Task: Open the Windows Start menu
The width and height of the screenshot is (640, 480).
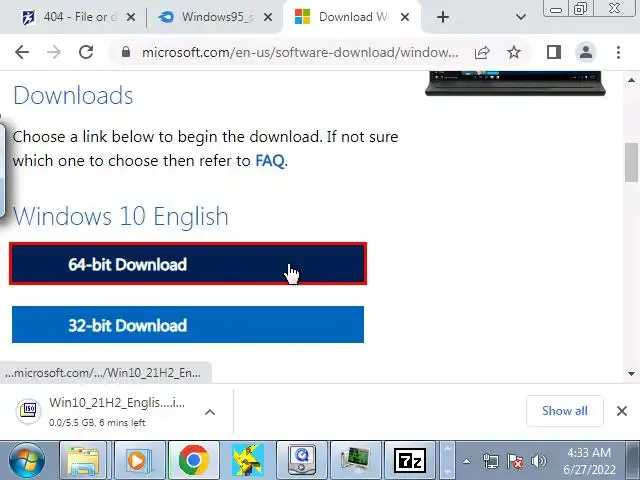Action: coord(27,460)
